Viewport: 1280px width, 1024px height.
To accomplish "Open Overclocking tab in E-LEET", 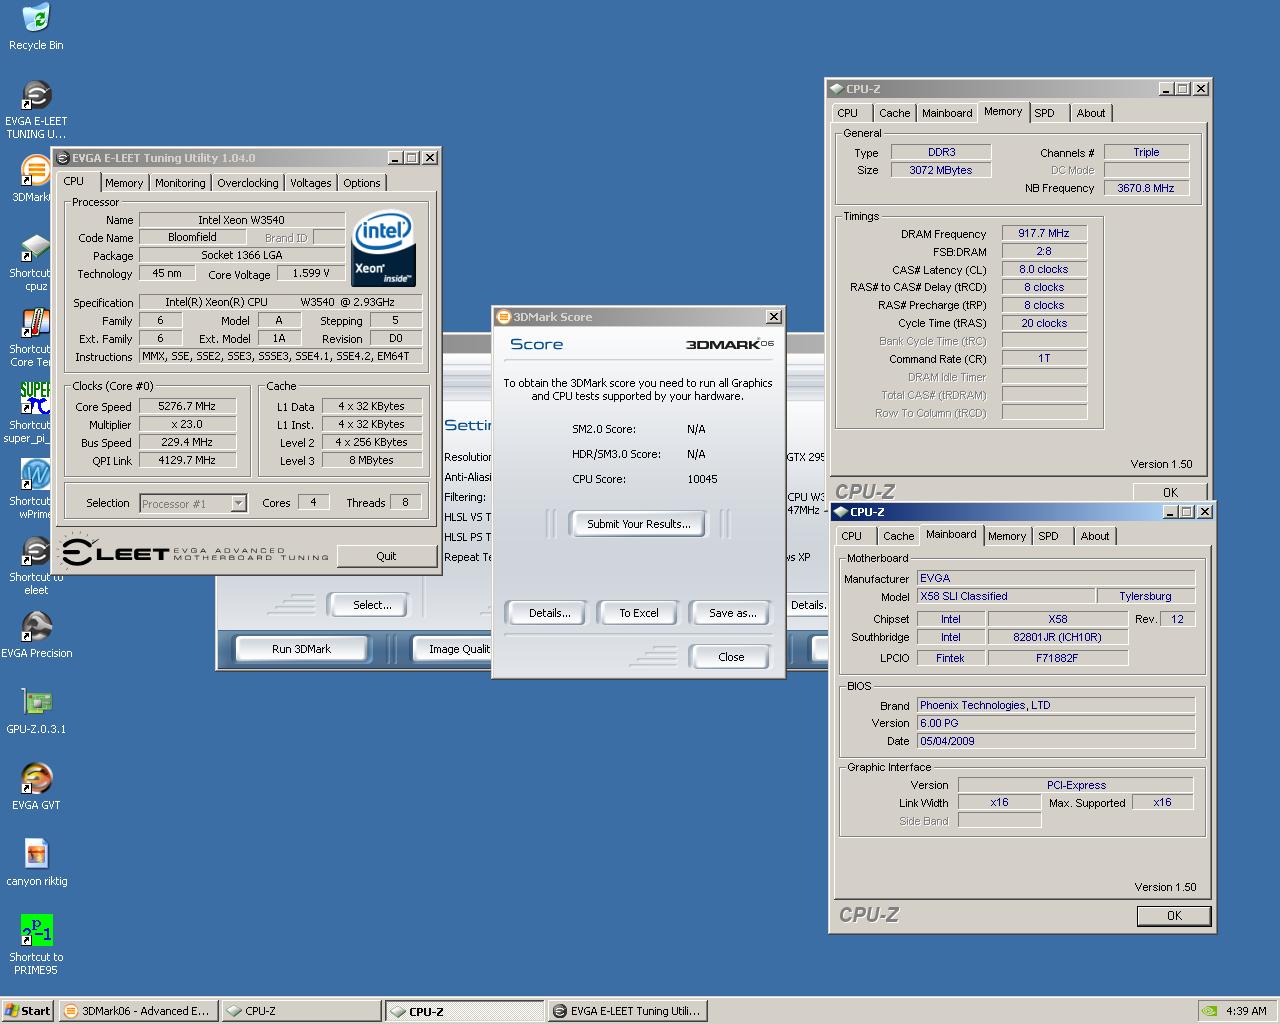I will coord(248,183).
